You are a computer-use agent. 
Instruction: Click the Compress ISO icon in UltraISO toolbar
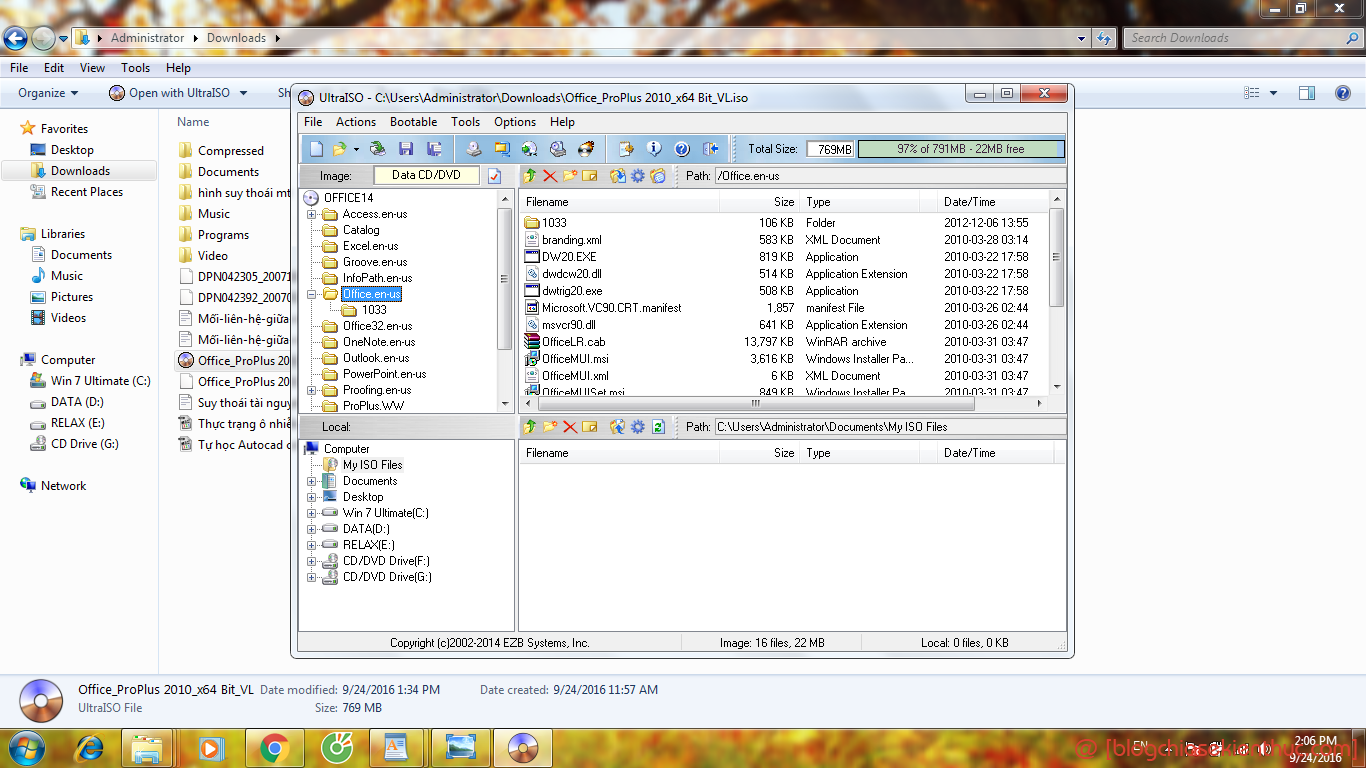(502, 149)
